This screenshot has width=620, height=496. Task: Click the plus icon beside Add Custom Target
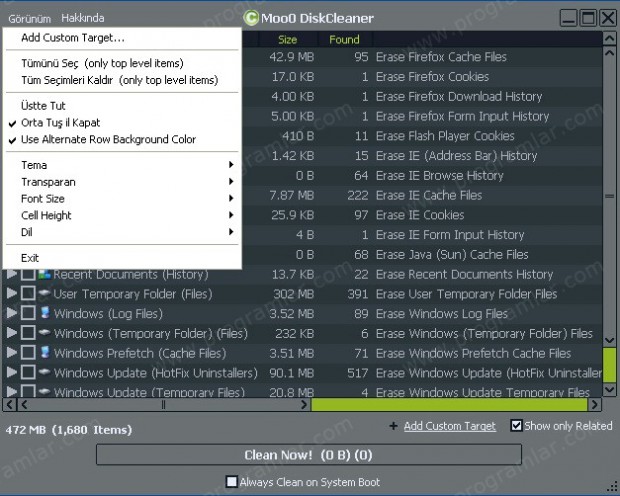point(393,426)
